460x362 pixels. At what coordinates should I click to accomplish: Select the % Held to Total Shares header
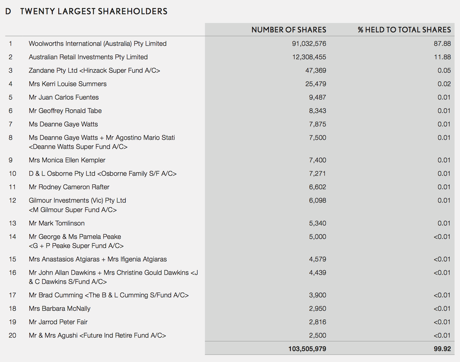404,30
